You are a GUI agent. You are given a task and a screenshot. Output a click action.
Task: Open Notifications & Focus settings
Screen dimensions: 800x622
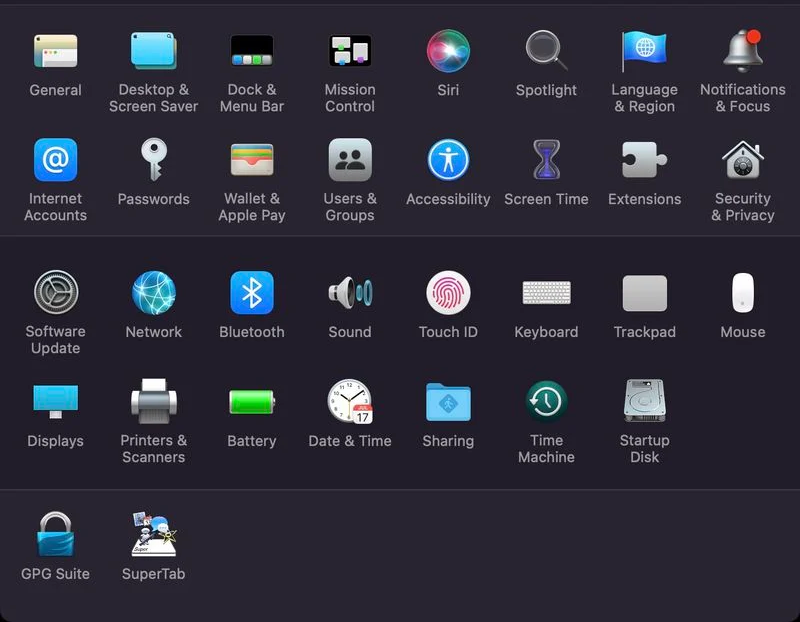743,51
